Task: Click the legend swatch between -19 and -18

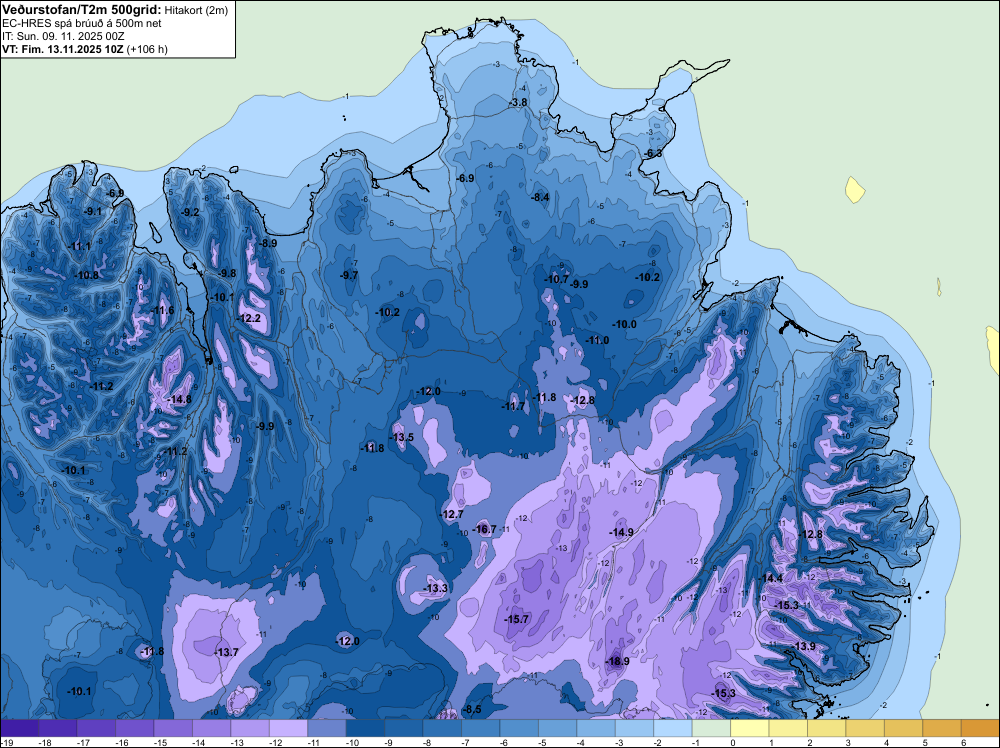Action: point(19,728)
